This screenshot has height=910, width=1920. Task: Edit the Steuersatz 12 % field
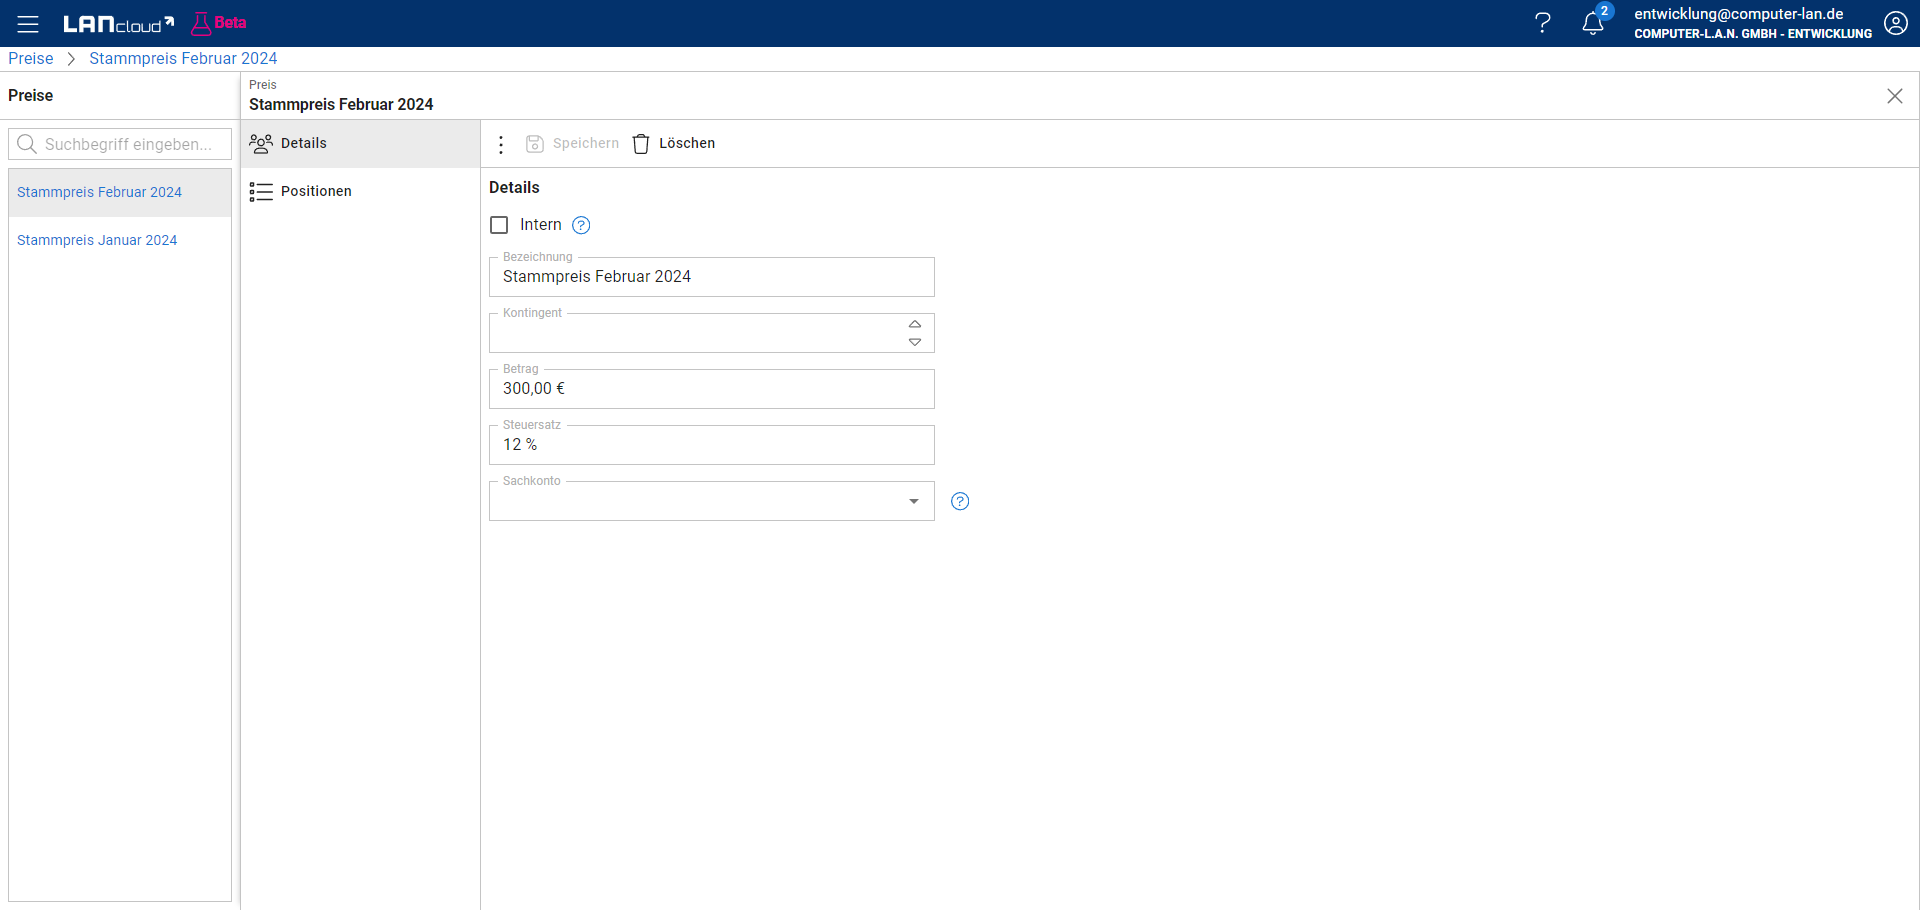coord(712,445)
